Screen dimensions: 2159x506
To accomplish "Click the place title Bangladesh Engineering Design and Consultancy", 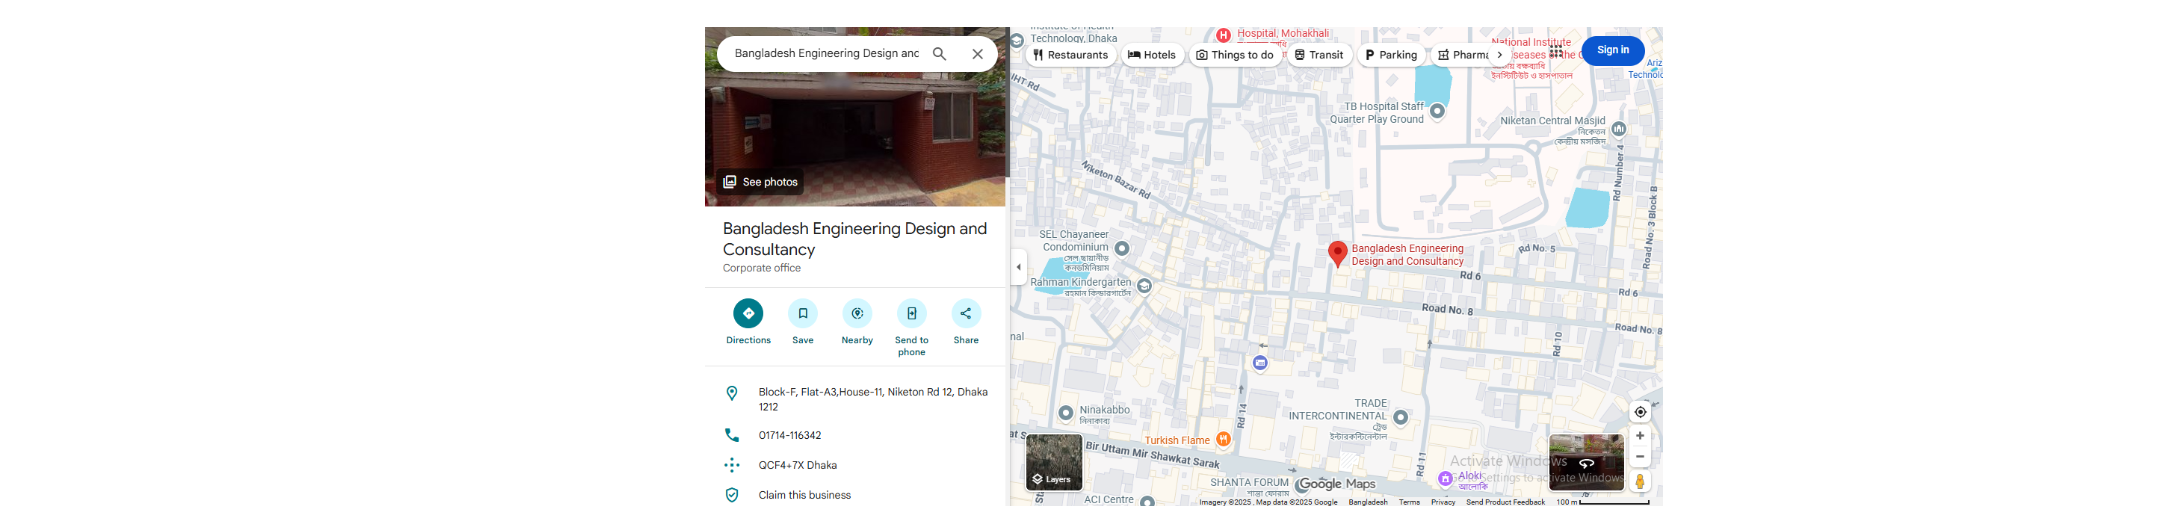I will point(855,239).
